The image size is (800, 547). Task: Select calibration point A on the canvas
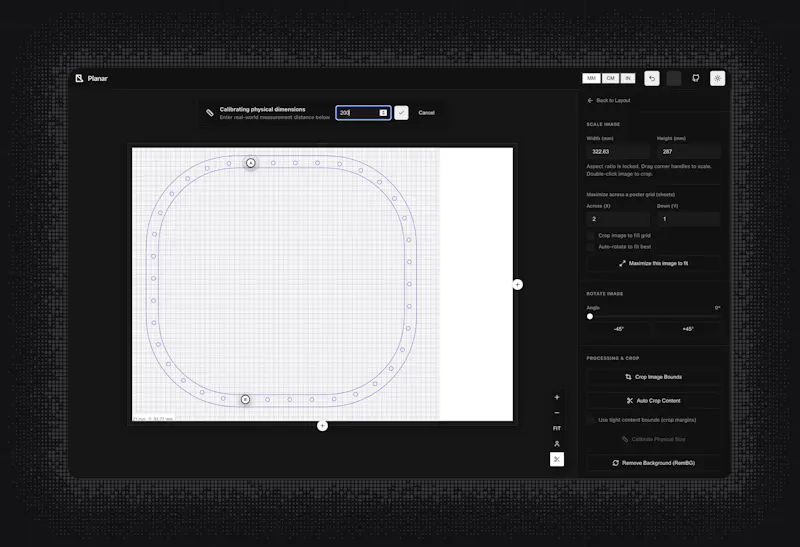click(x=251, y=163)
